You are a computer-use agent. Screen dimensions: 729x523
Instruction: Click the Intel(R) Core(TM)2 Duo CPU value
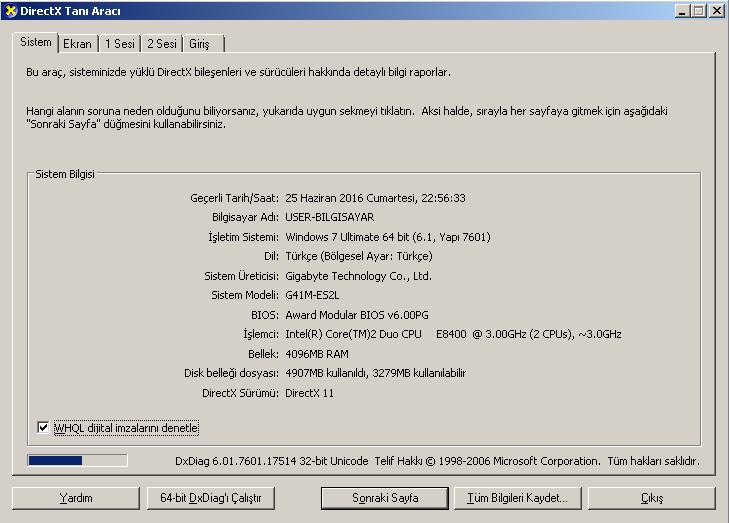coord(453,334)
